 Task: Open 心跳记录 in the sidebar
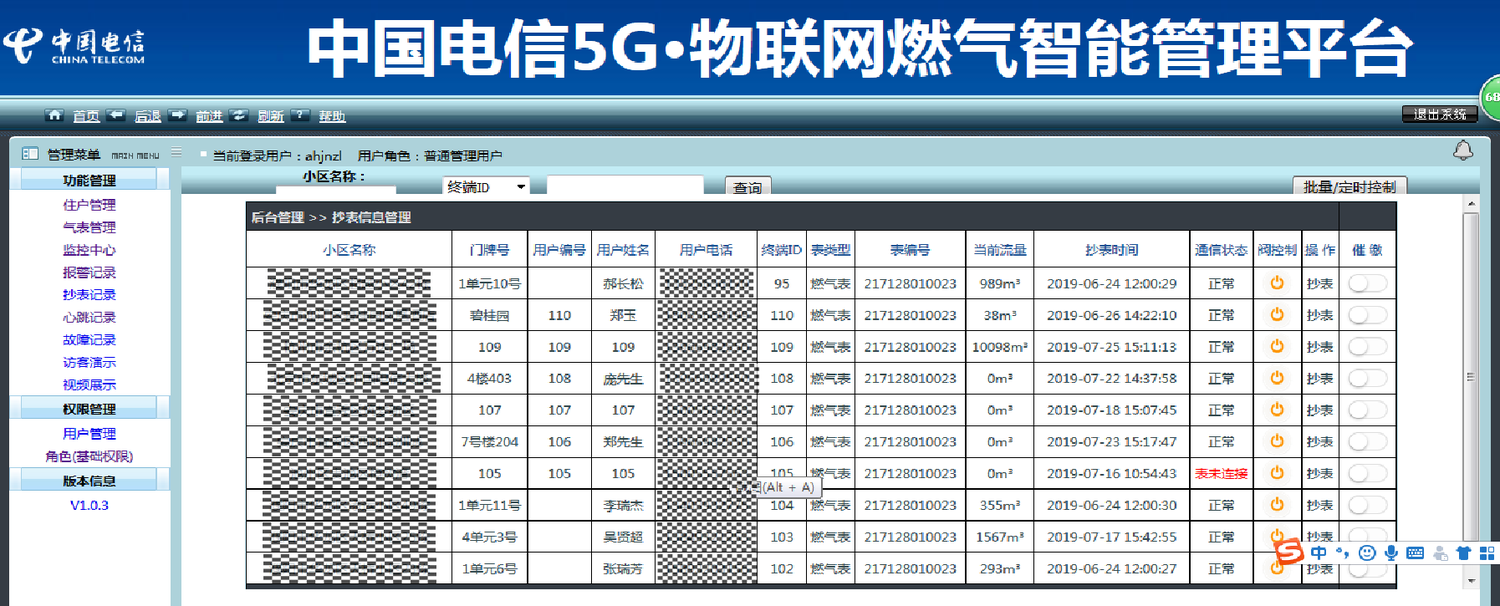click(x=89, y=317)
